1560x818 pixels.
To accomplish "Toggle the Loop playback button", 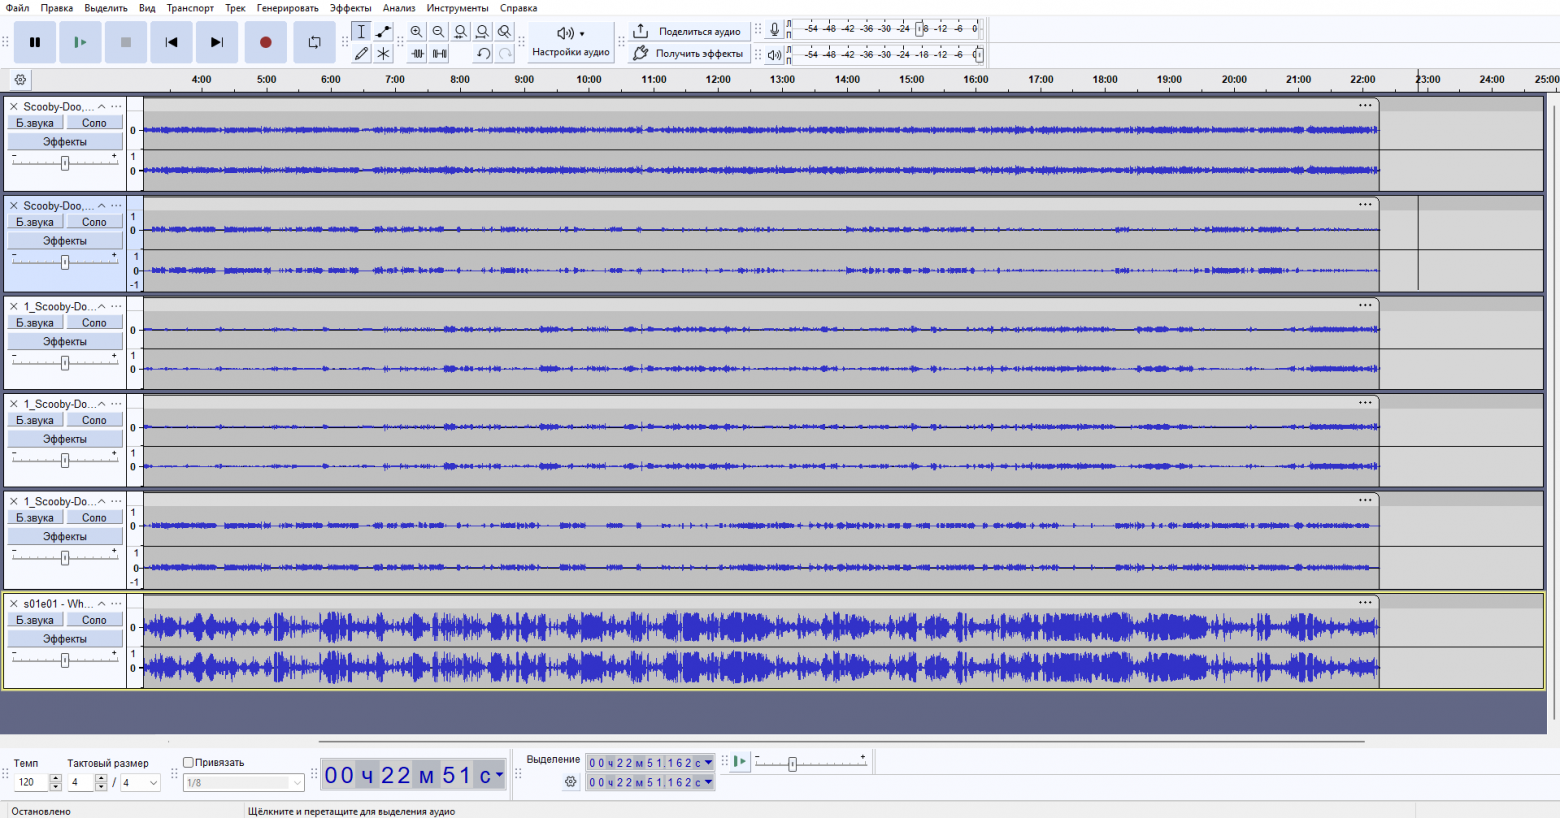I will pyautogui.click(x=314, y=42).
